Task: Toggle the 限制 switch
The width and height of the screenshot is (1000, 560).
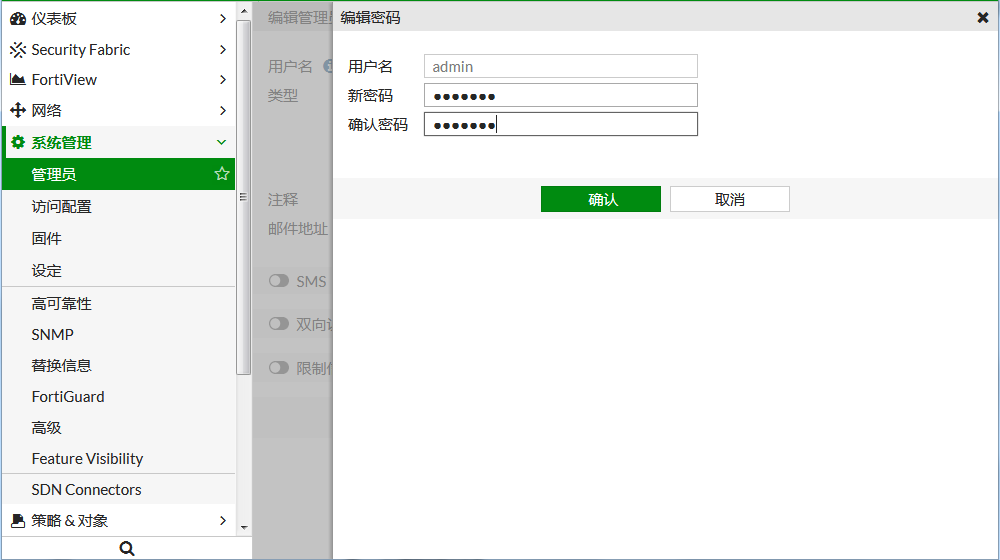Action: (279, 367)
